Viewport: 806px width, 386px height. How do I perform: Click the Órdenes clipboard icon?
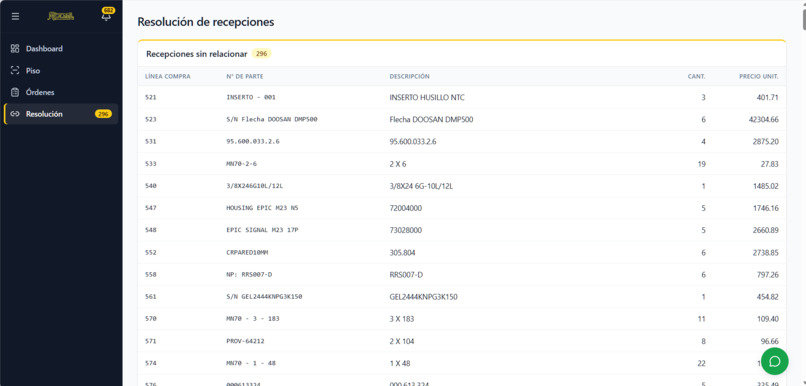pos(15,93)
